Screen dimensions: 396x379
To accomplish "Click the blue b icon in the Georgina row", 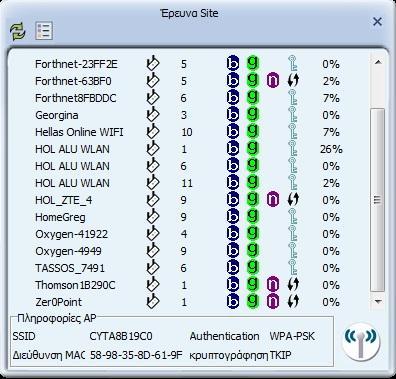I will 233,115.
